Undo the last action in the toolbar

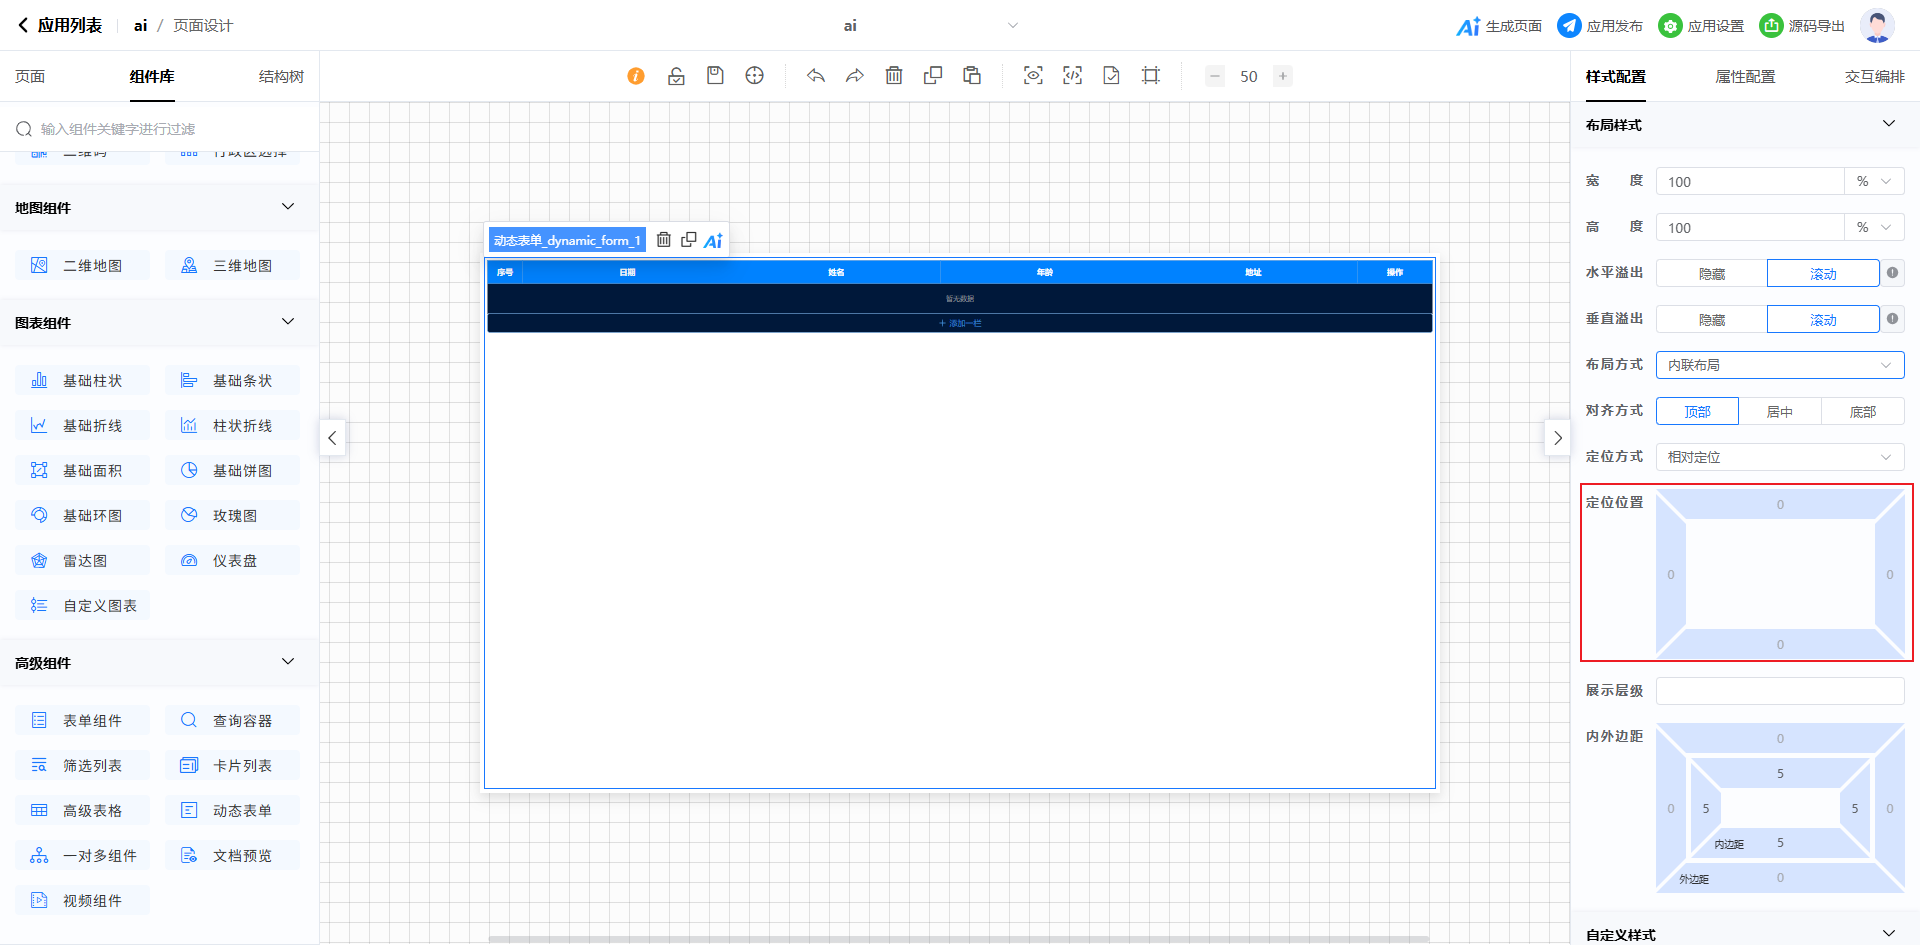(x=816, y=76)
